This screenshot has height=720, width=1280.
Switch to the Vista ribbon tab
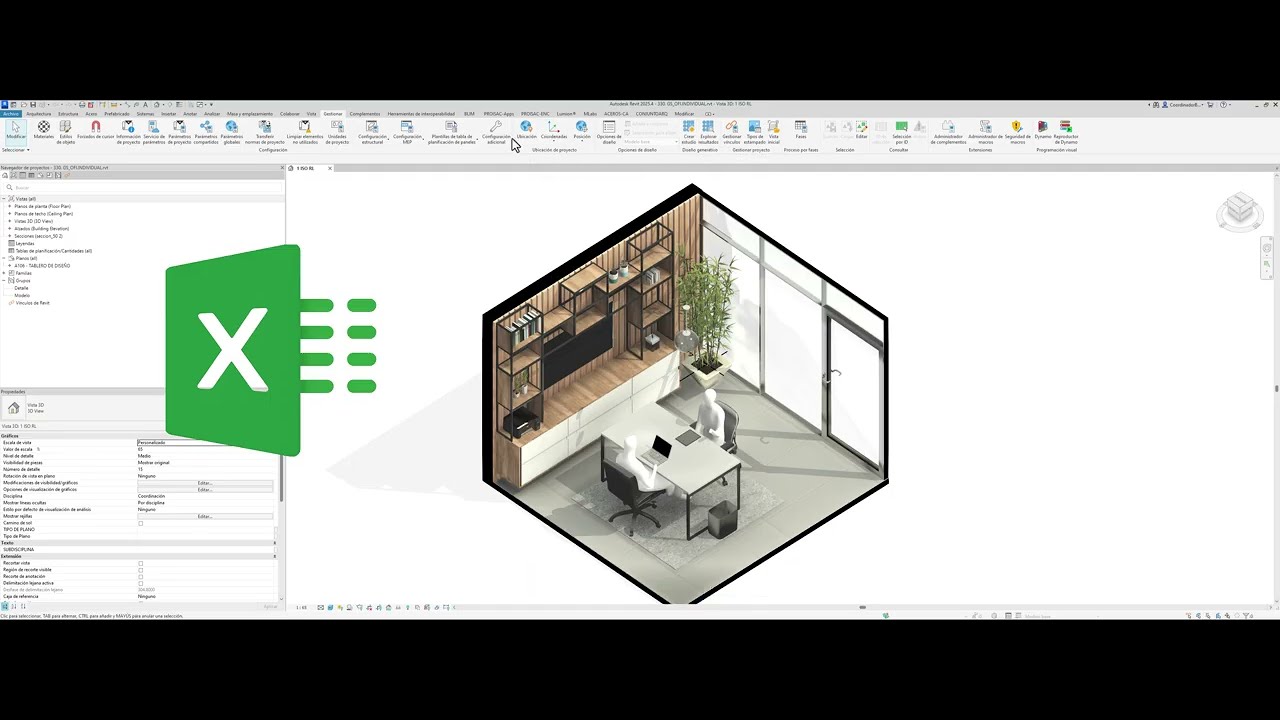pyautogui.click(x=312, y=114)
